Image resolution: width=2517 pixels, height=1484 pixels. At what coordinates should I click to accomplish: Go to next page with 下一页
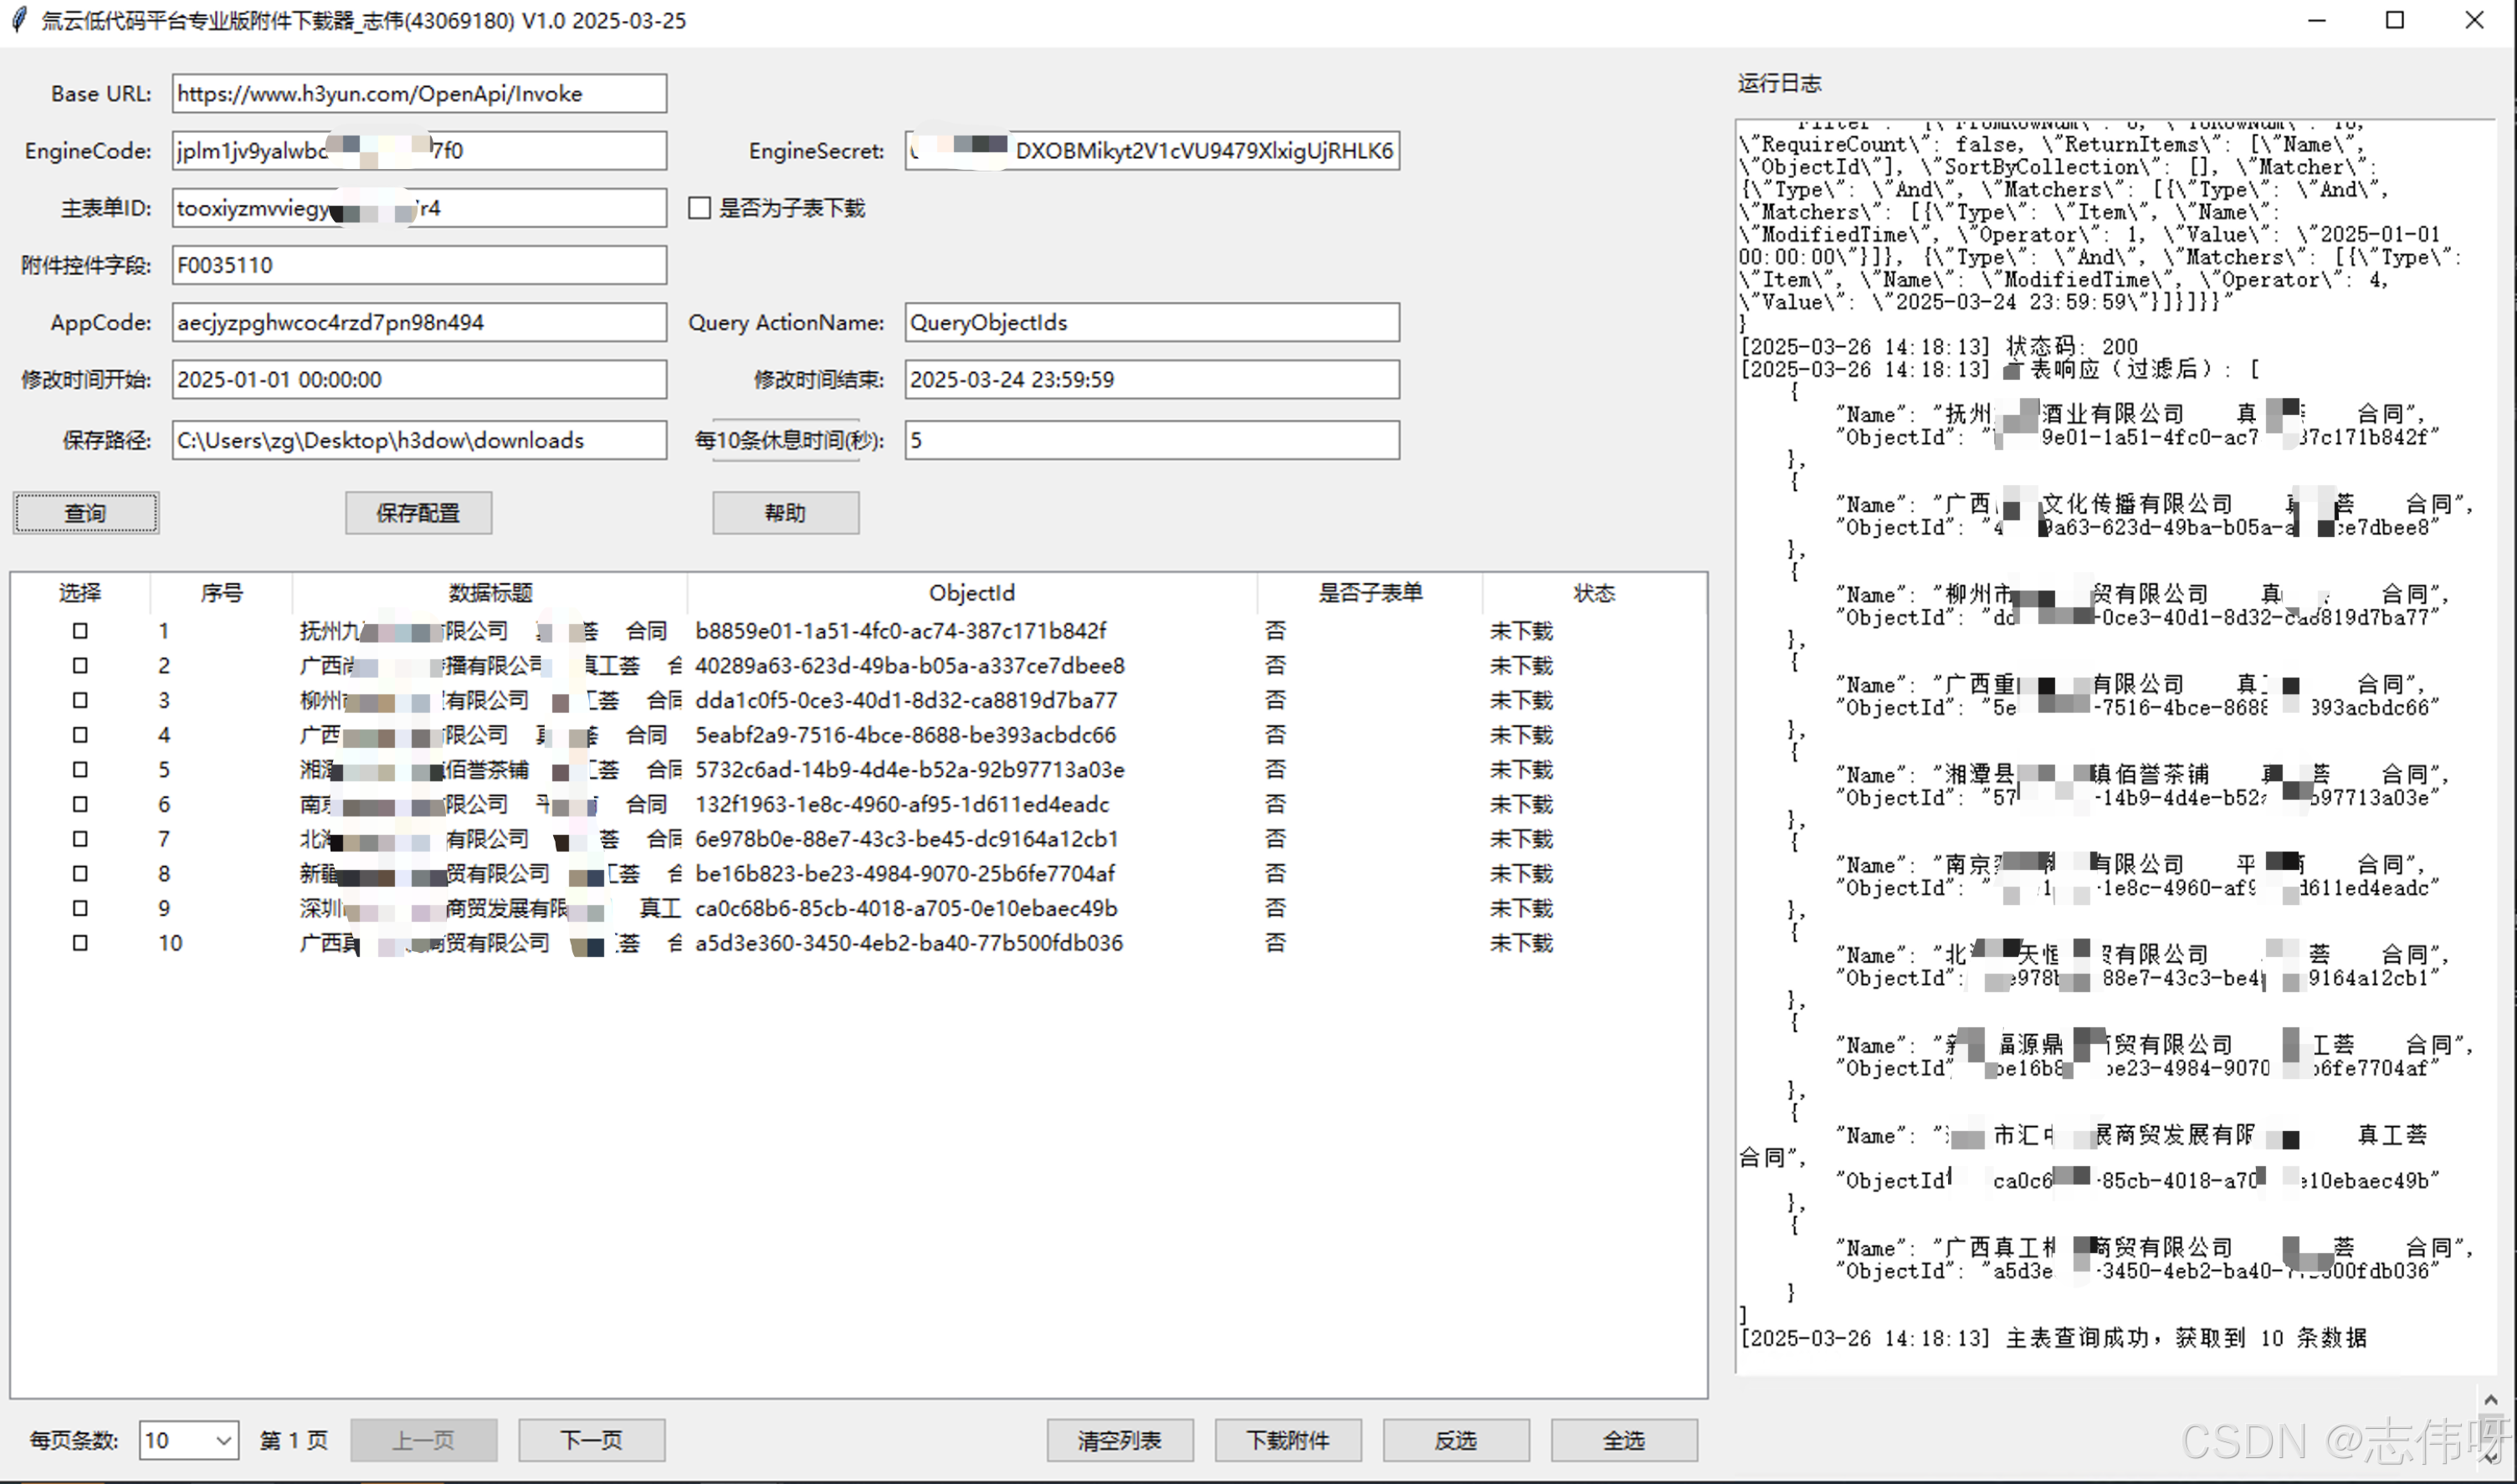pos(591,1441)
